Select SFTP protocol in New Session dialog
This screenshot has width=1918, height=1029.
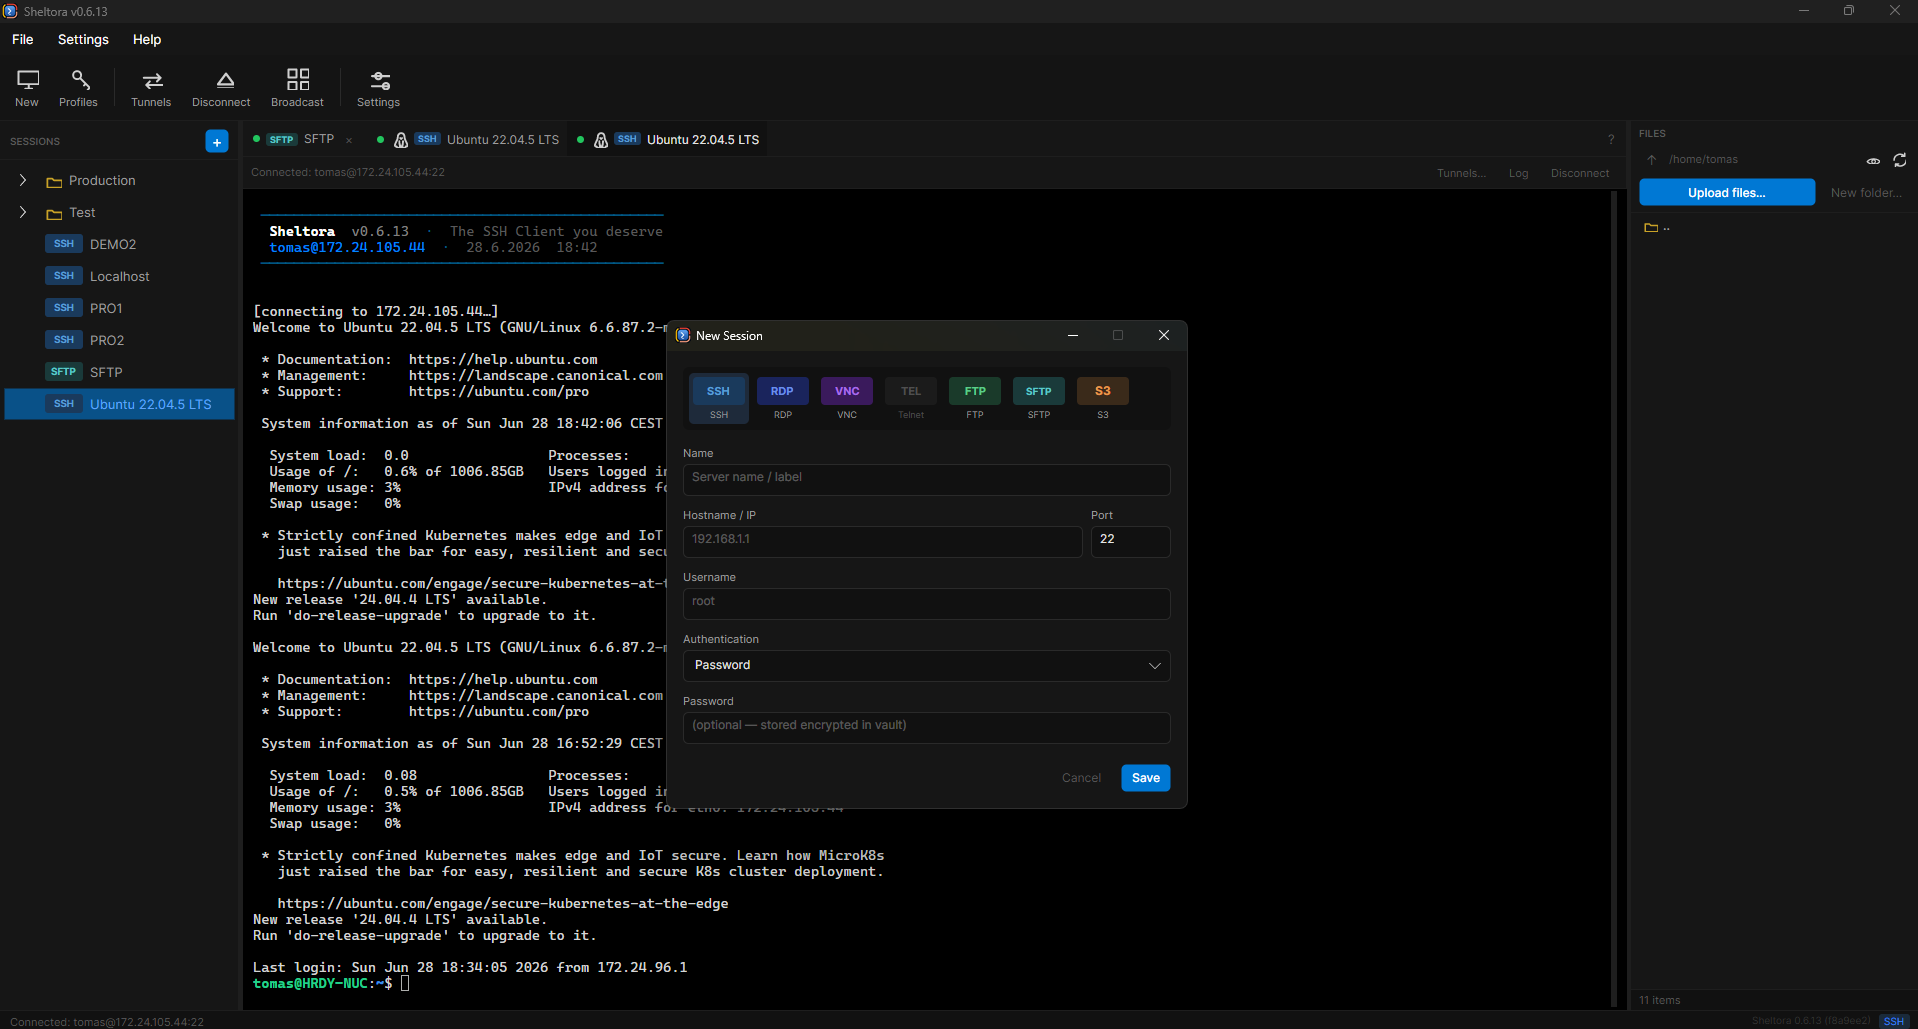coord(1039,398)
